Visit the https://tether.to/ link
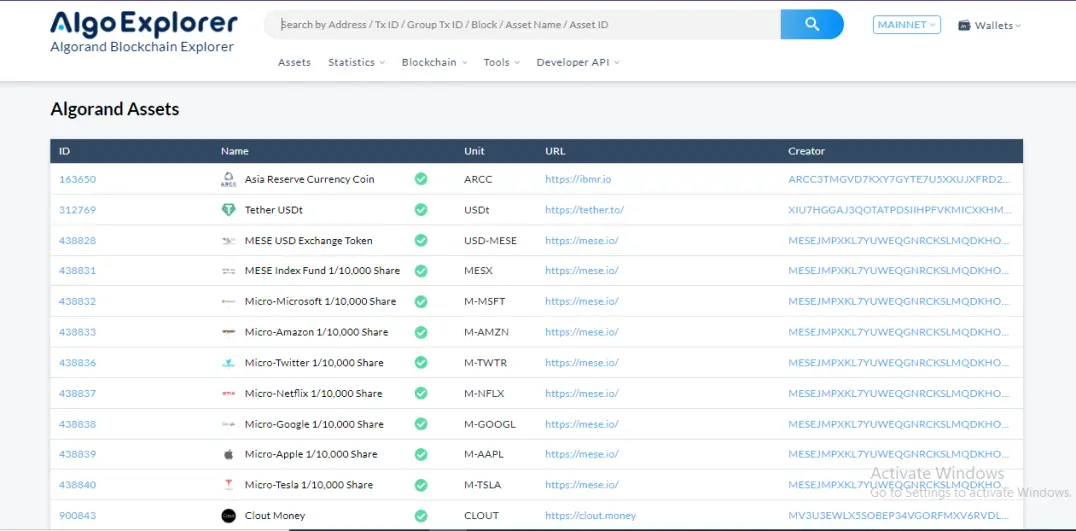The width and height of the screenshot is (1076, 531). click(585, 210)
